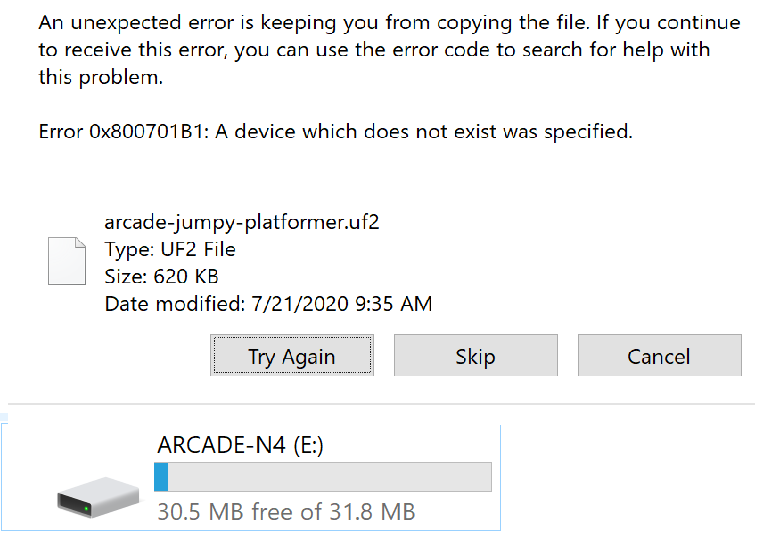This screenshot has width=781, height=538.
Task: Click the Type: UF2 File line
Action: pyautogui.click(x=169, y=250)
